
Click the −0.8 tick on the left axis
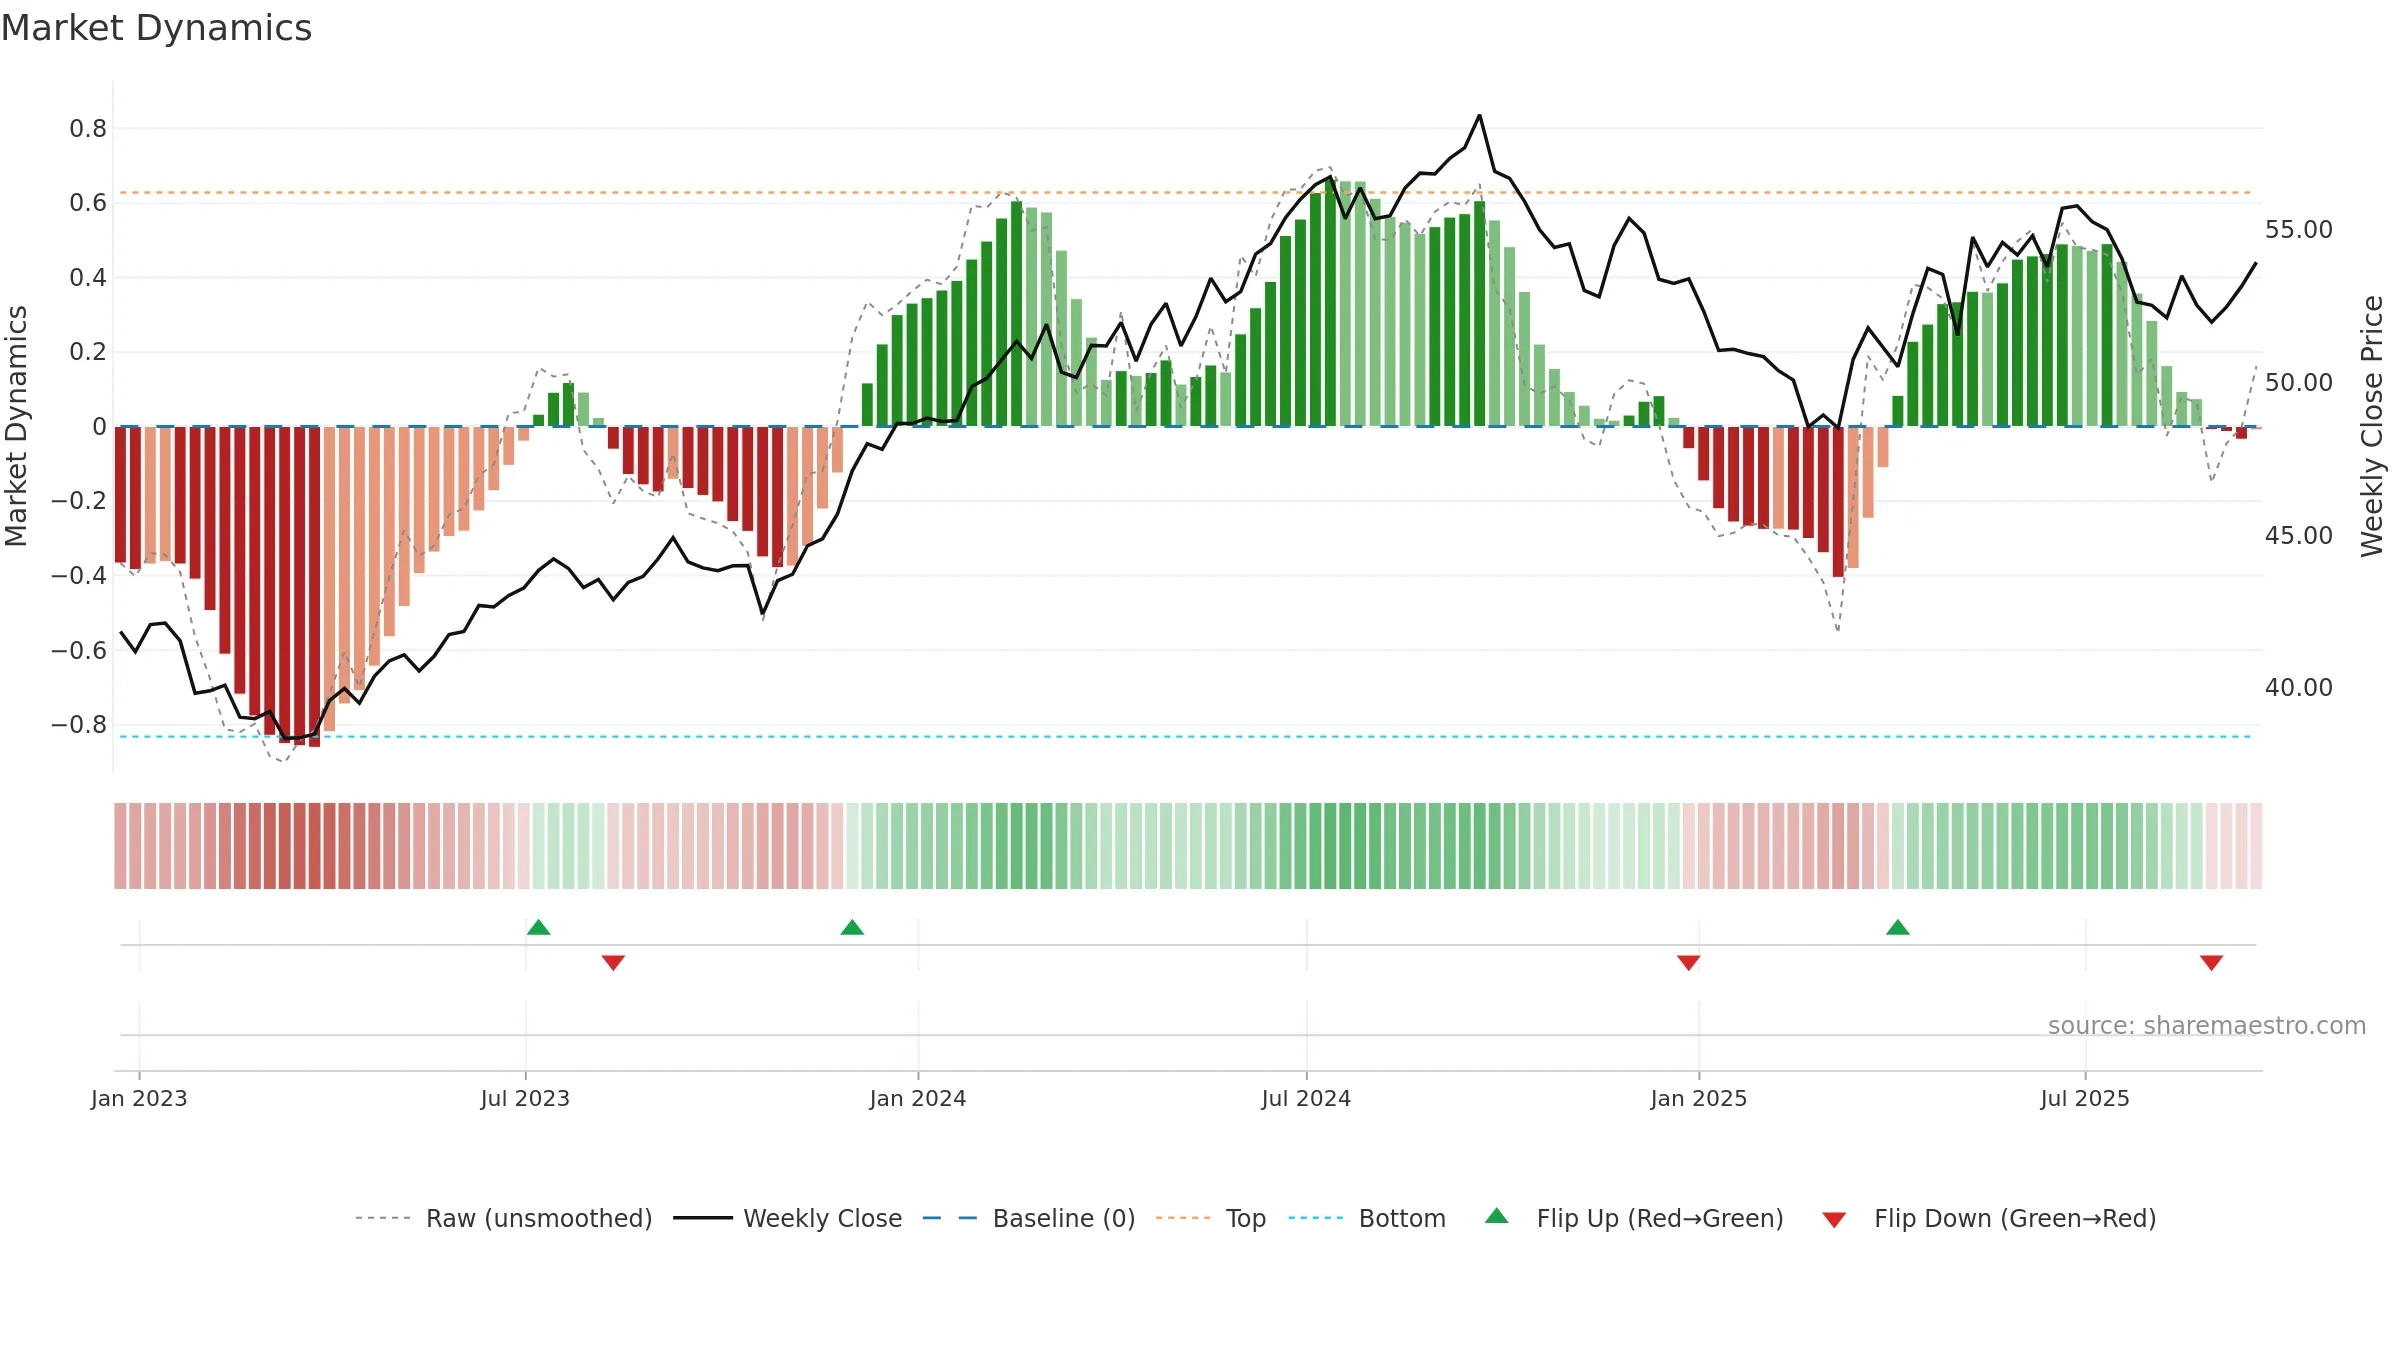(x=79, y=724)
